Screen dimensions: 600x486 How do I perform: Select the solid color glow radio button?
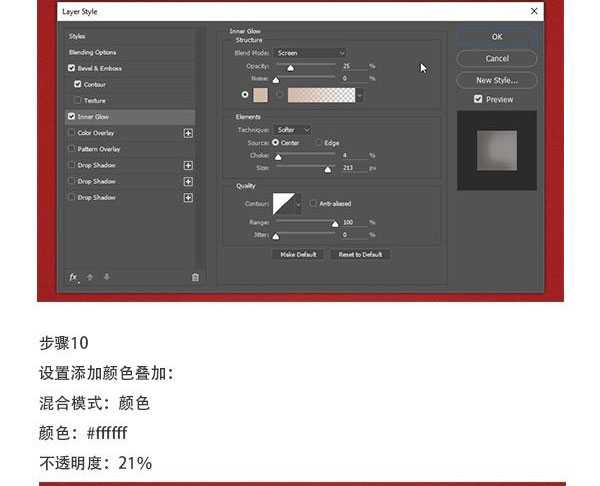(x=245, y=94)
